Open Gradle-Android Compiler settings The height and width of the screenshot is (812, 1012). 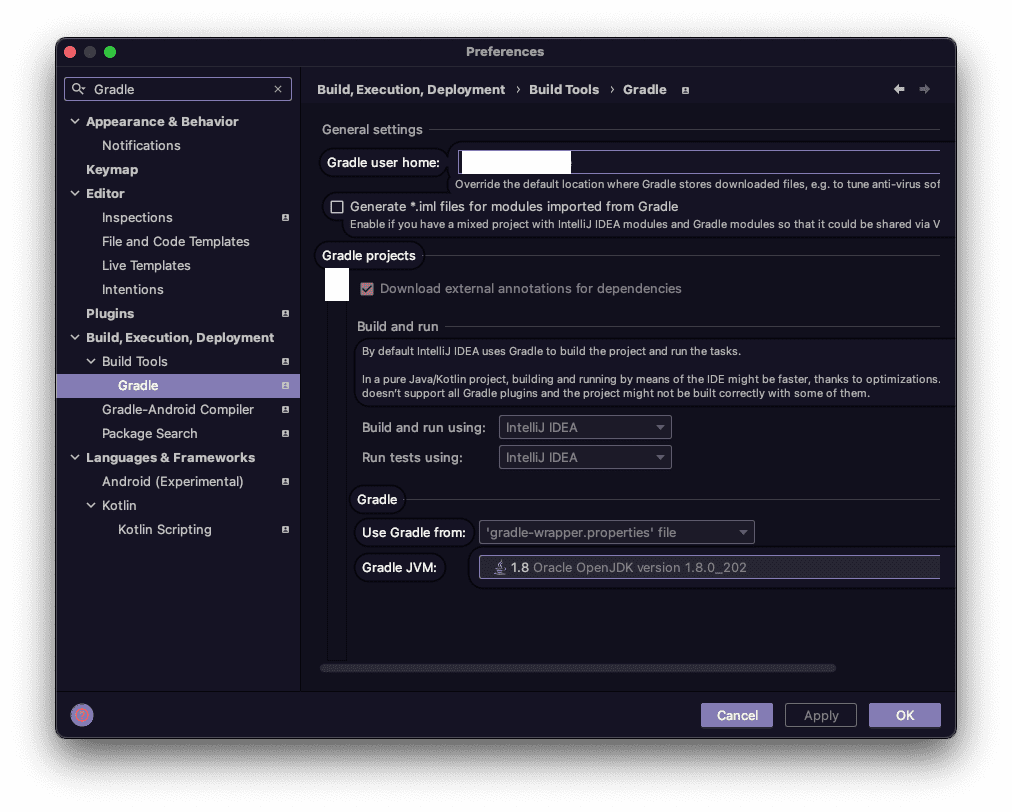click(177, 409)
